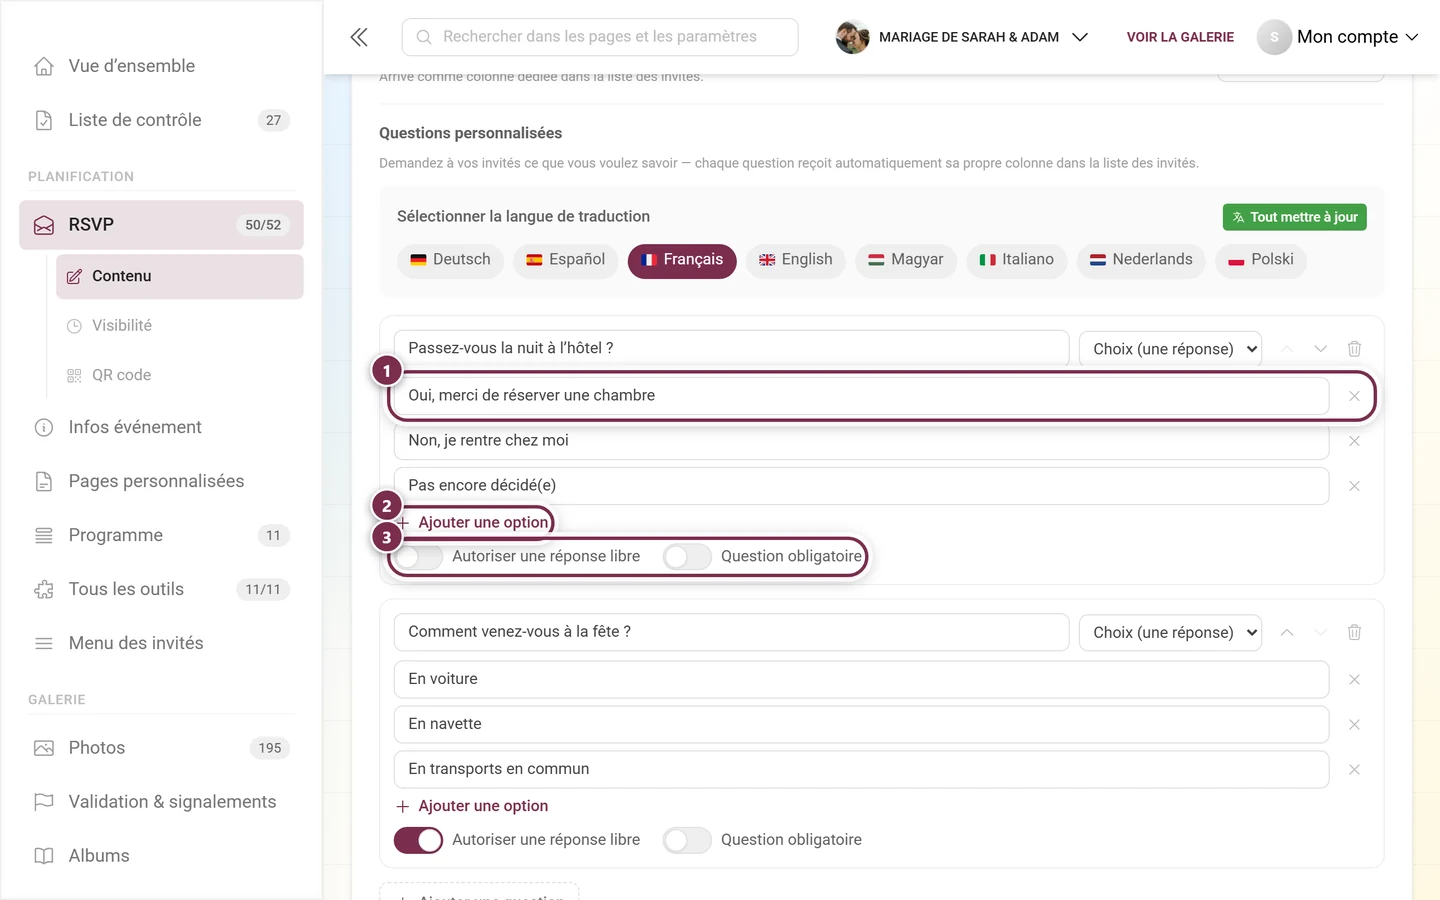
Task: Make hotel question mandatory
Action: coord(687,557)
